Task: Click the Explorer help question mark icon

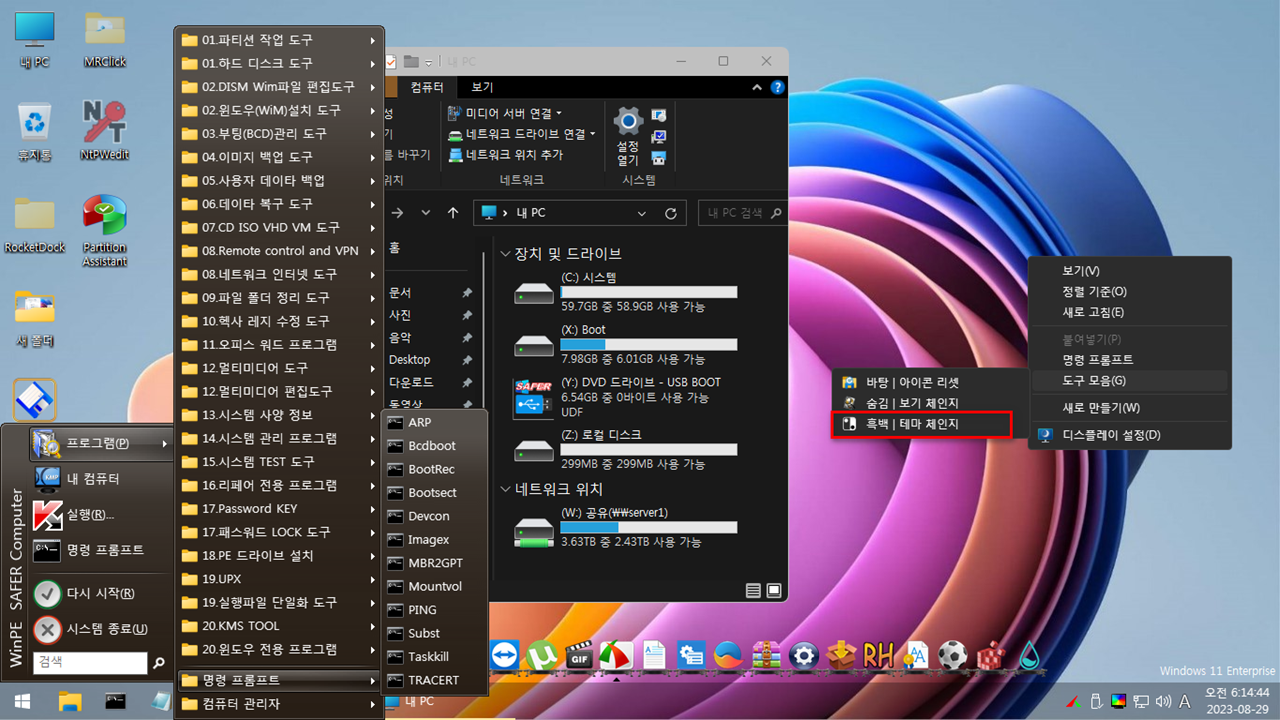Action: point(777,87)
